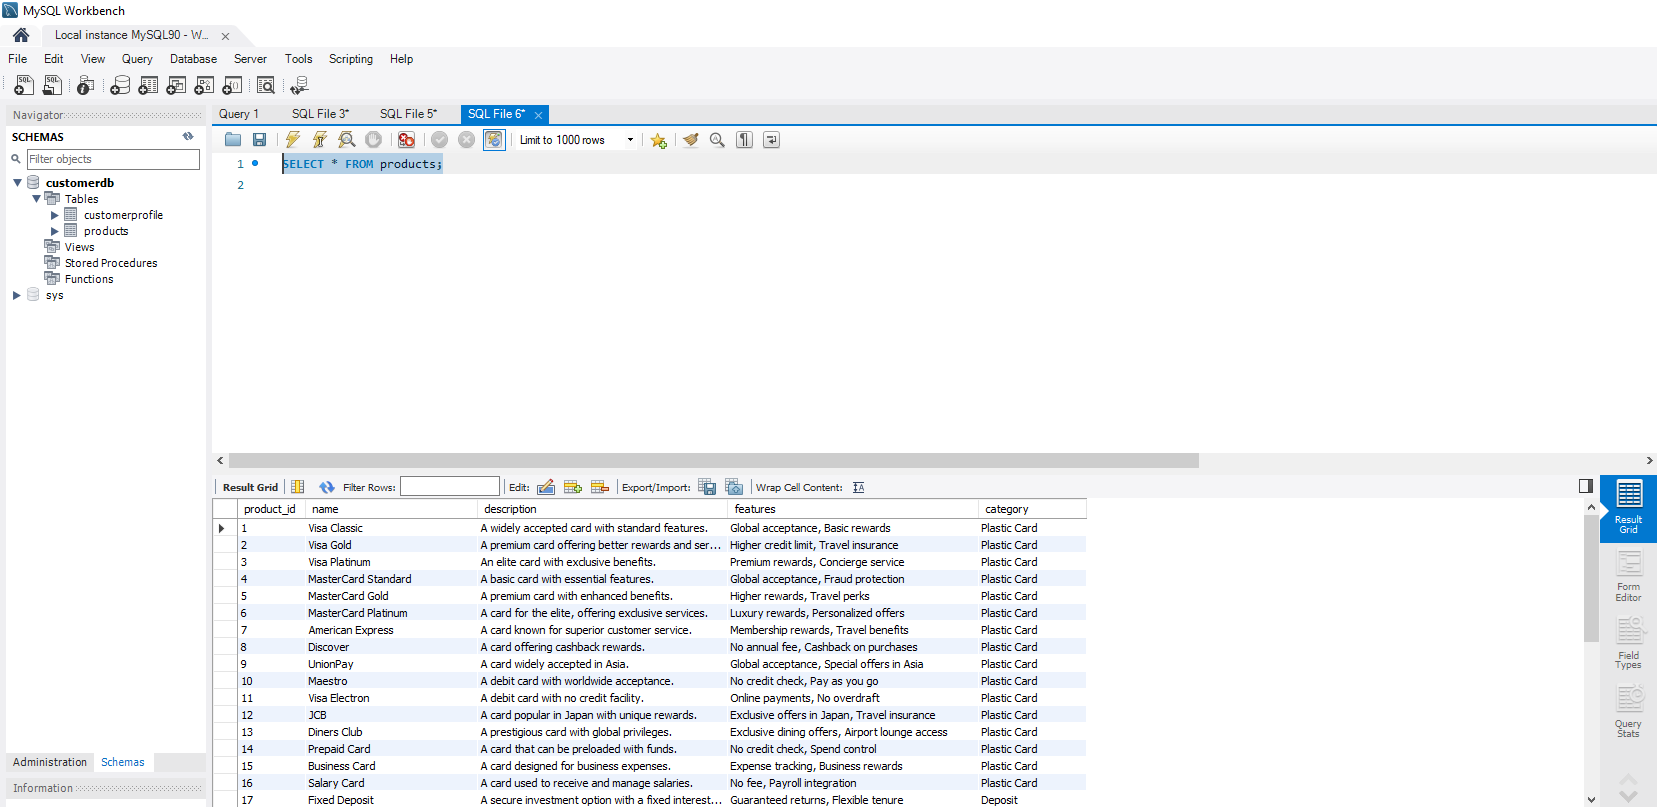The image size is (1657, 807).
Task: Toggle stop-on-error script execution icon
Action: click(406, 140)
